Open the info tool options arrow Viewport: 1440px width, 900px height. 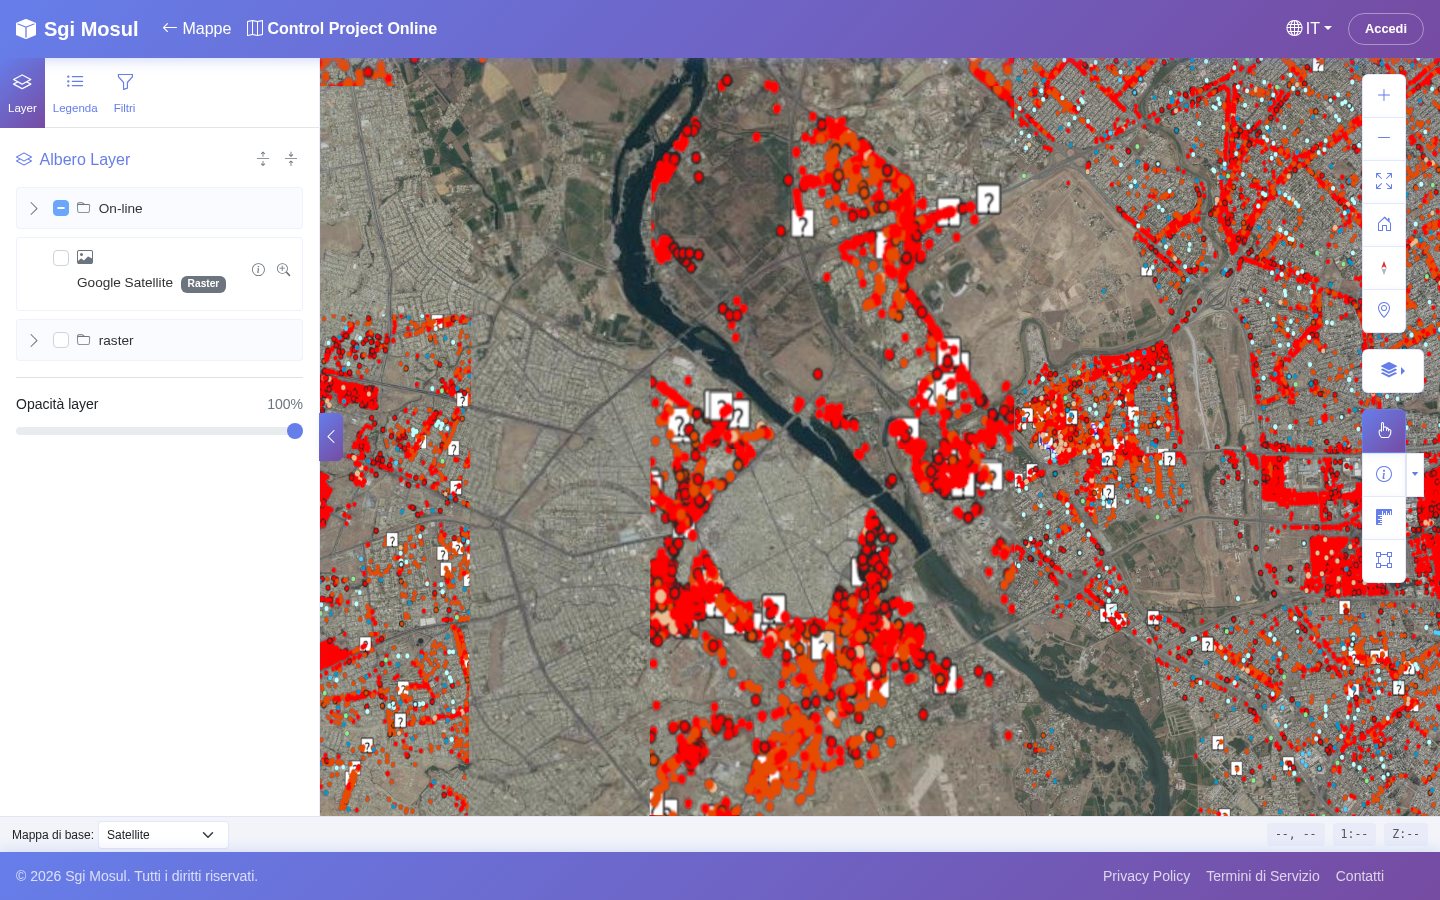point(1415,474)
